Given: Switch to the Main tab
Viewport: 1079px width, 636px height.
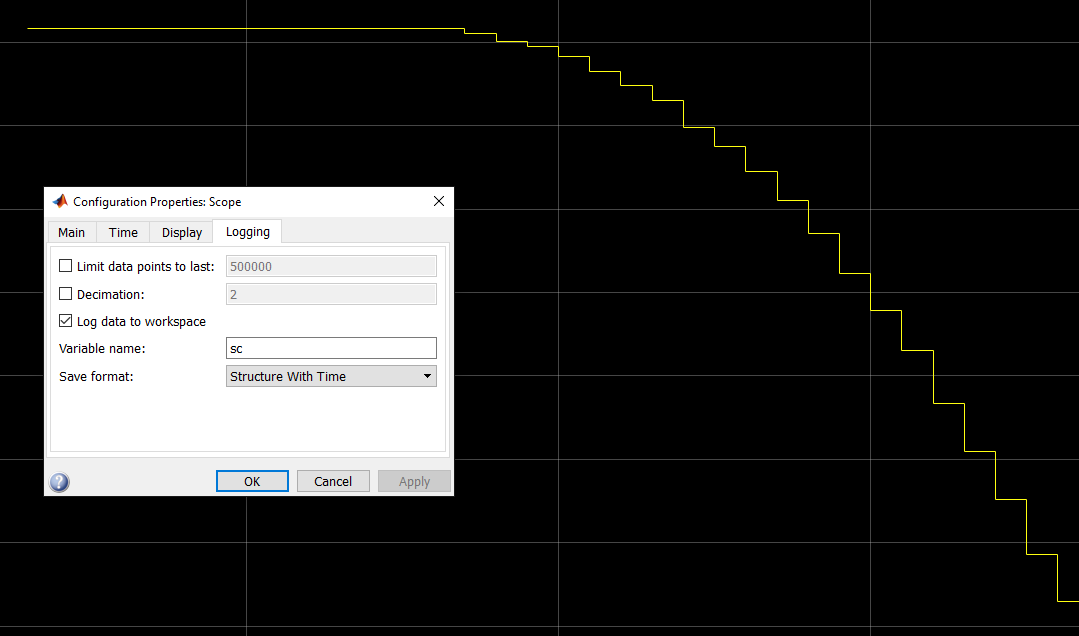Looking at the screenshot, I should tap(71, 232).
